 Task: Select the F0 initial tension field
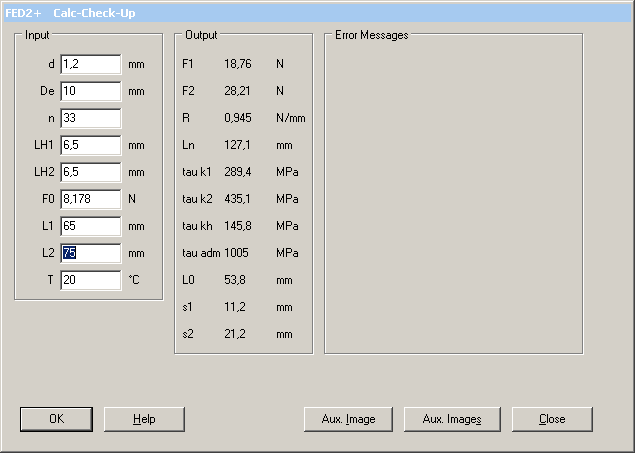click(90, 199)
